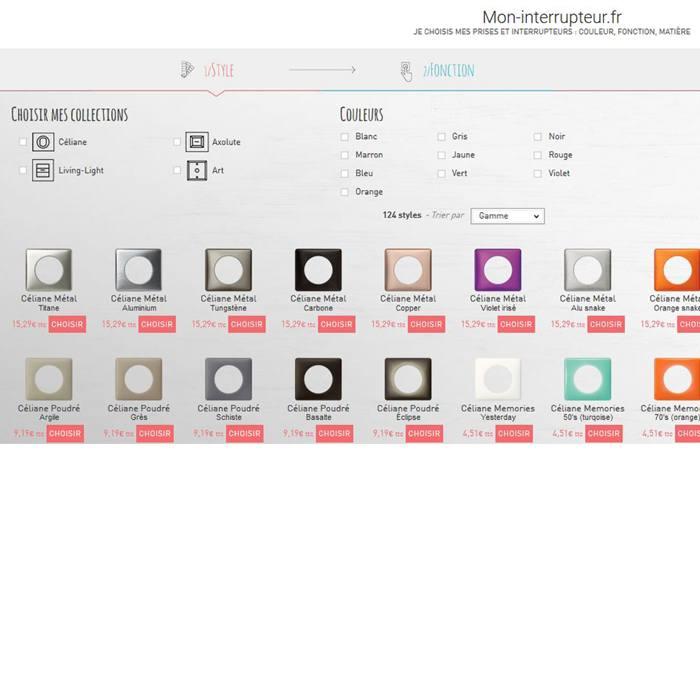The height and width of the screenshot is (700, 700).
Task: Enable the Noir color filter checkbox
Action: tap(538, 137)
